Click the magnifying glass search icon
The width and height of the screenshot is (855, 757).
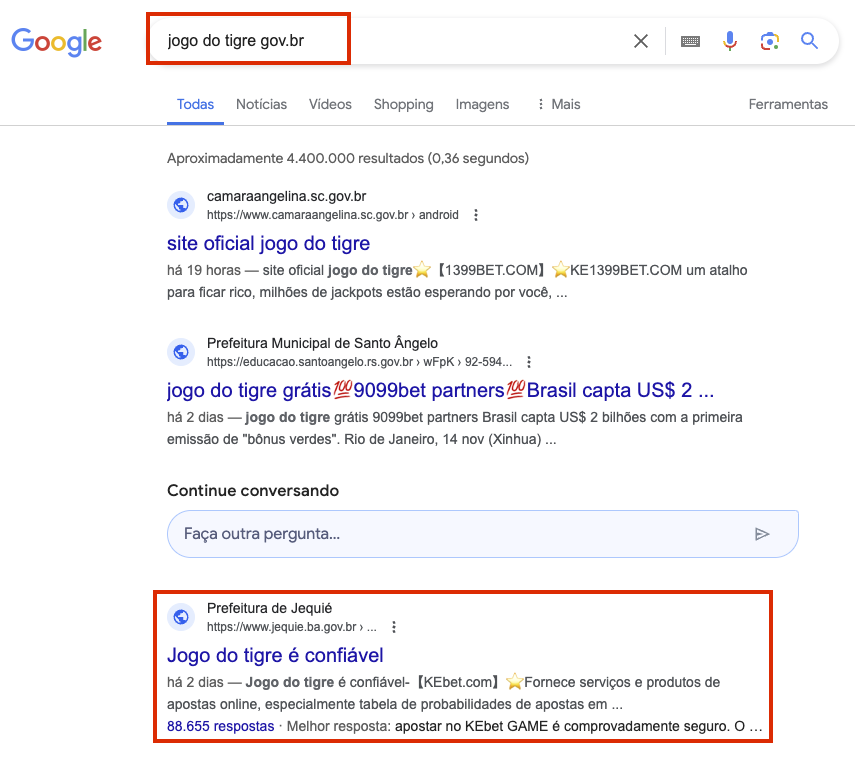pyautogui.click(x=809, y=41)
